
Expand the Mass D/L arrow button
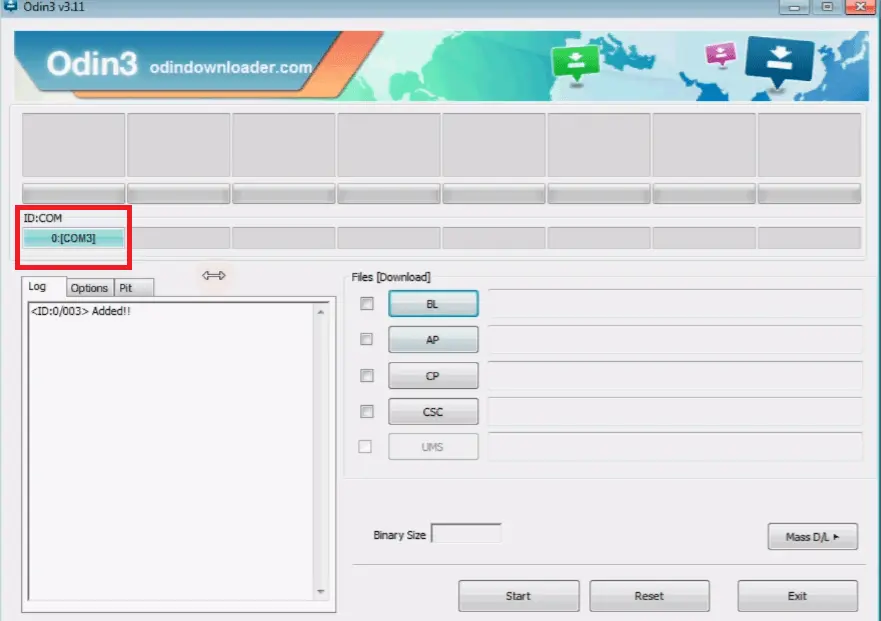coord(813,537)
